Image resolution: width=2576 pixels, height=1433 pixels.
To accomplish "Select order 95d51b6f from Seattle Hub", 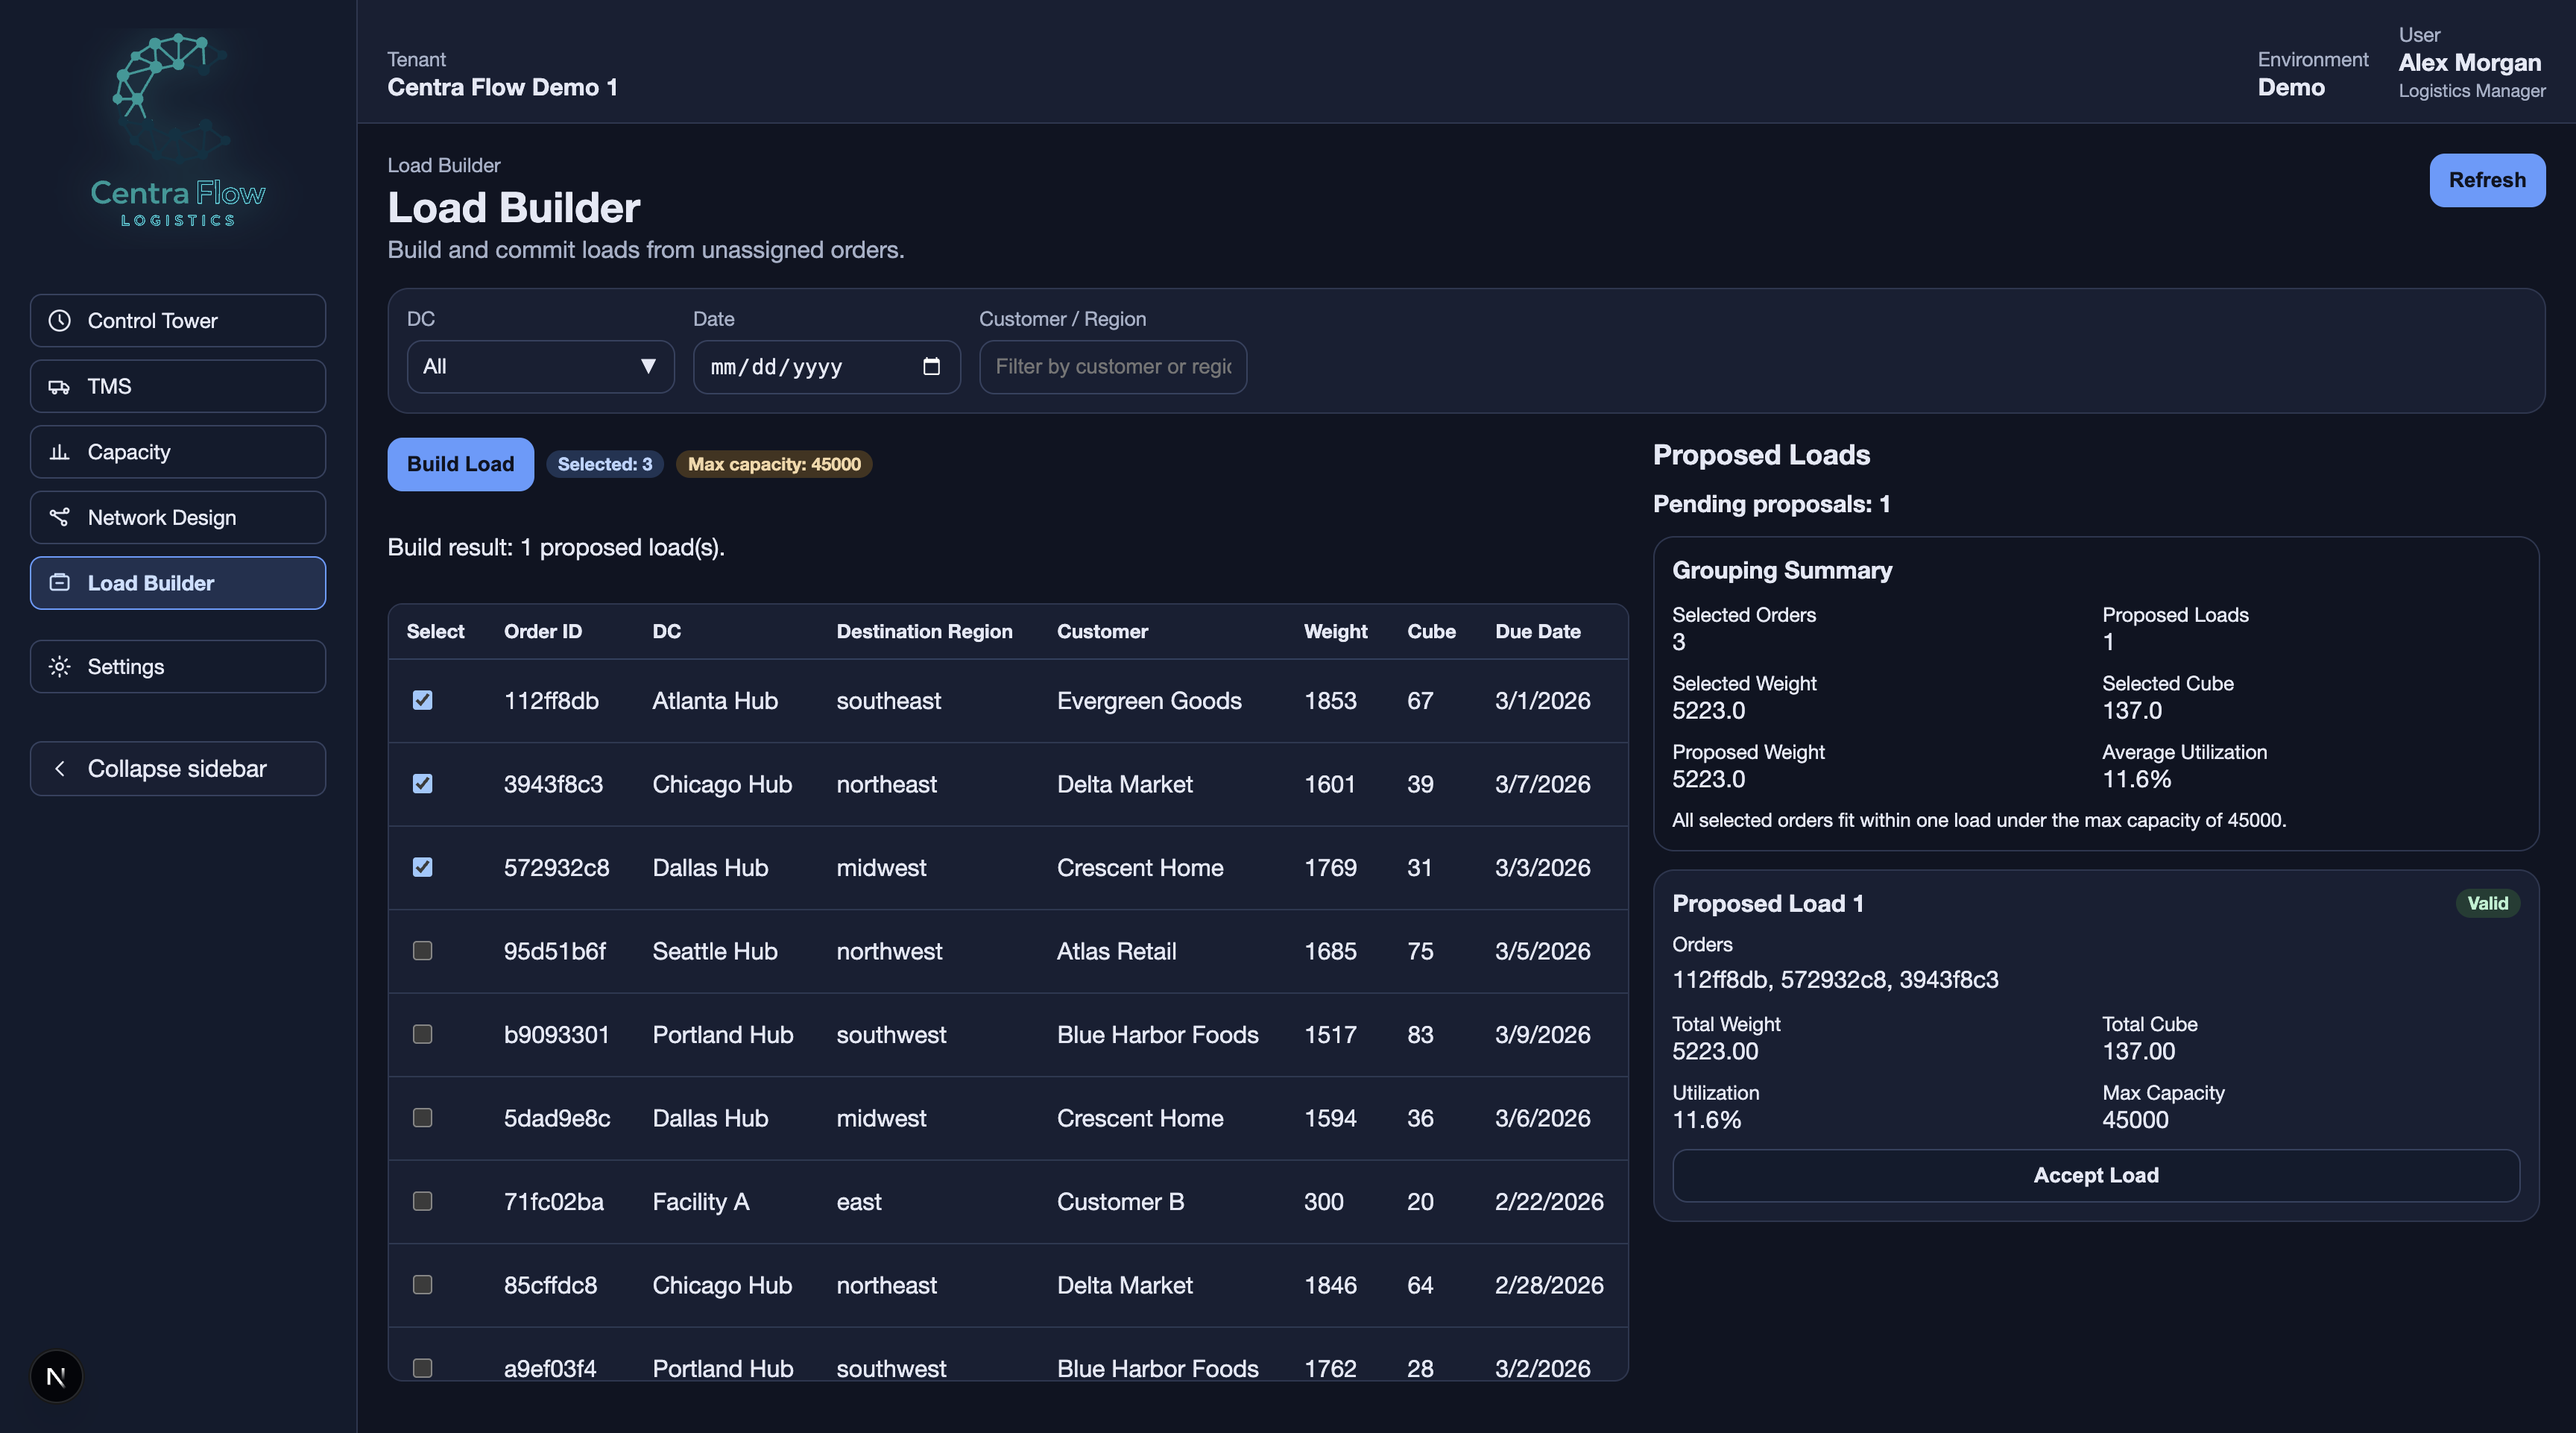I will click(x=422, y=951).
